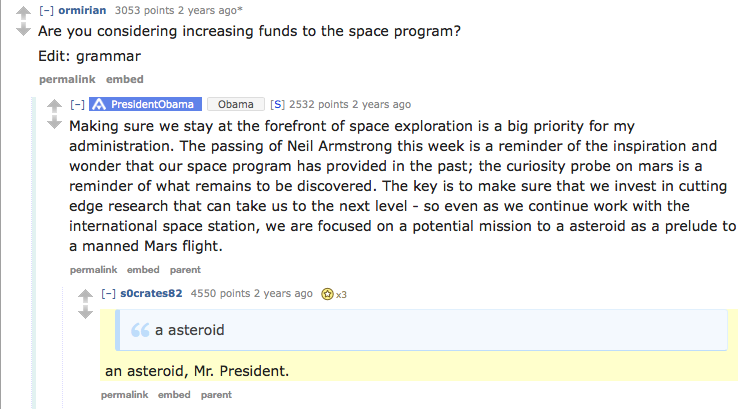Downvote s0crates82's comment
The width and height of the screenshot is (748, 409).
tap(85, 313)
